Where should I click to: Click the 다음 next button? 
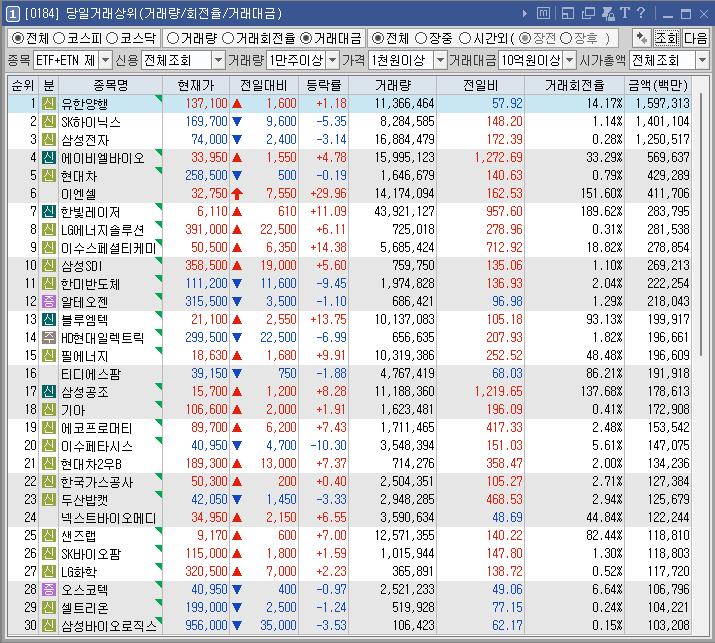click(695, 38)
